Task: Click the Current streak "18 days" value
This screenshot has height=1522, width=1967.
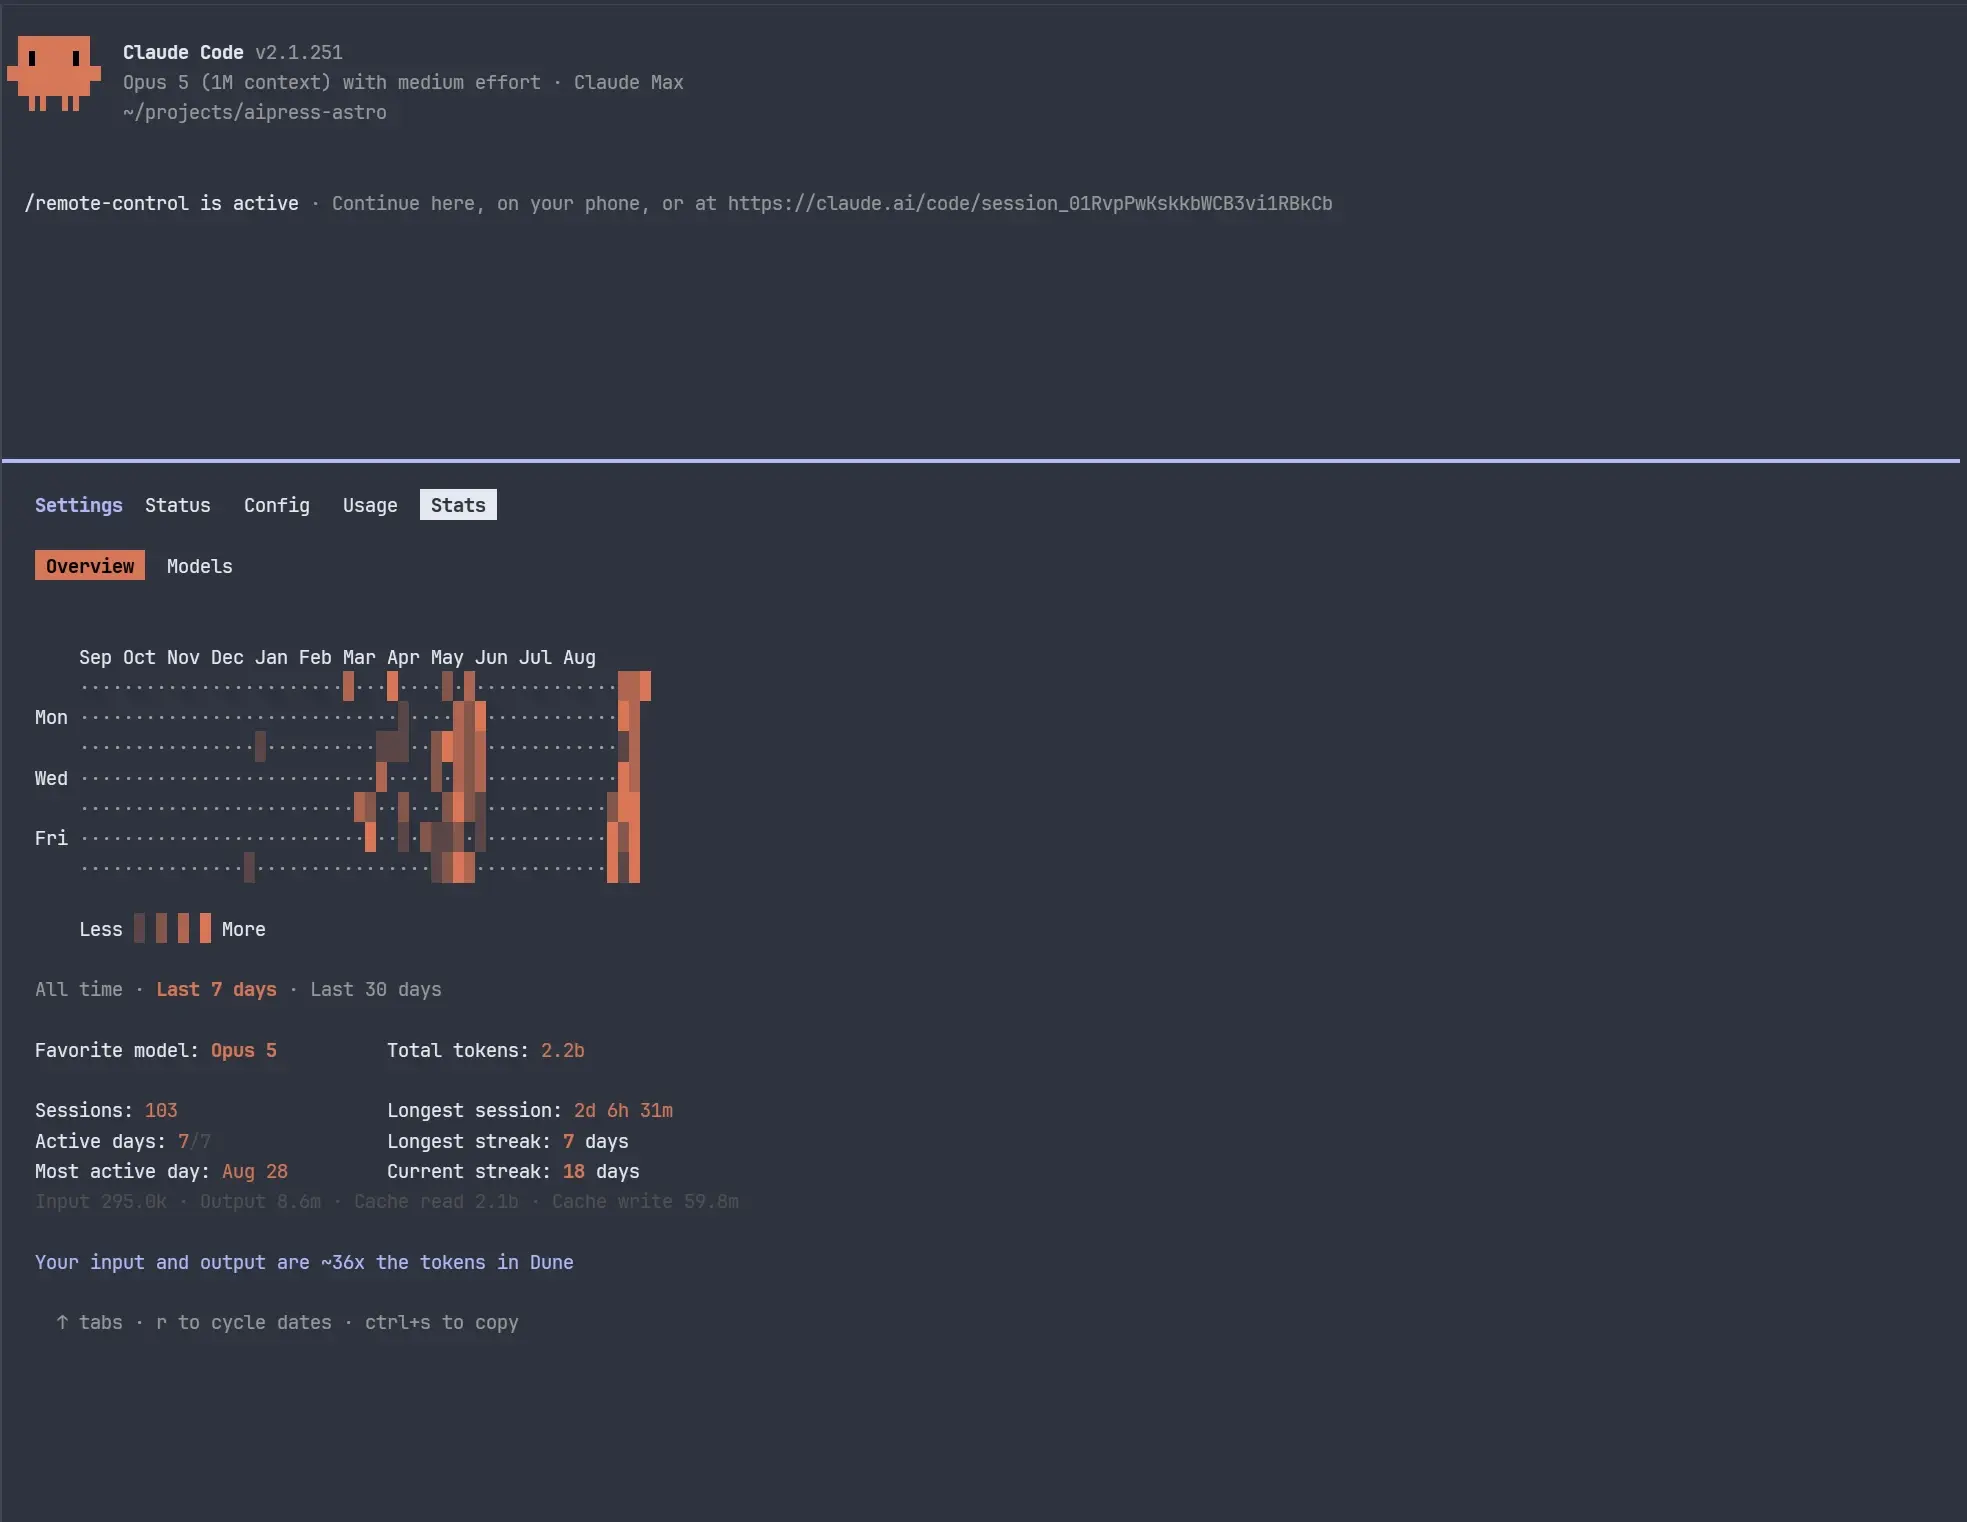Action: (601, 1171)
